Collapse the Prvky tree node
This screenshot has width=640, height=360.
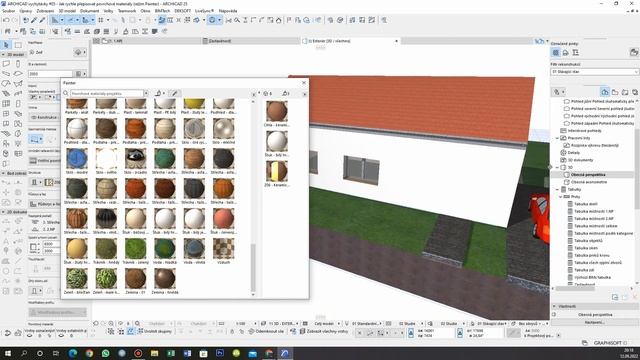tap(560, 197)
